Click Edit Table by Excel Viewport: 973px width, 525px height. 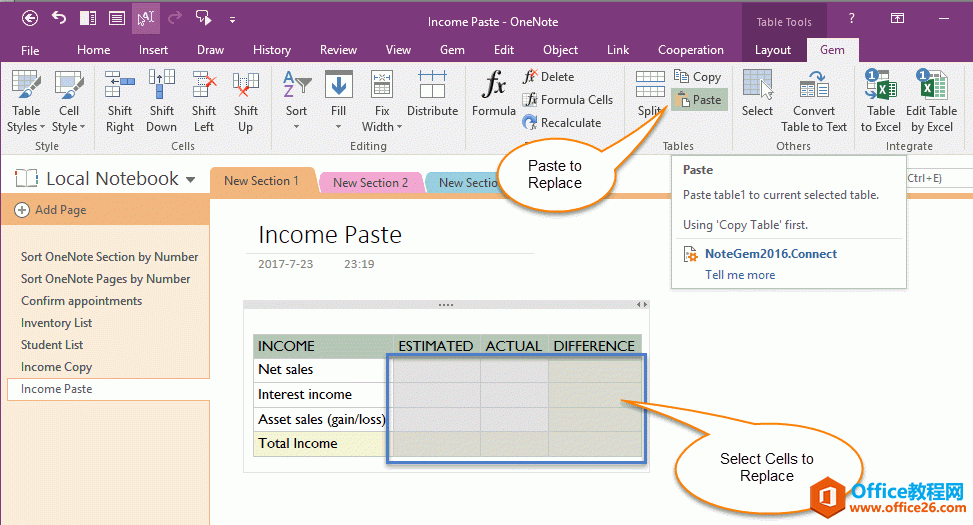(x=931, y=101)
